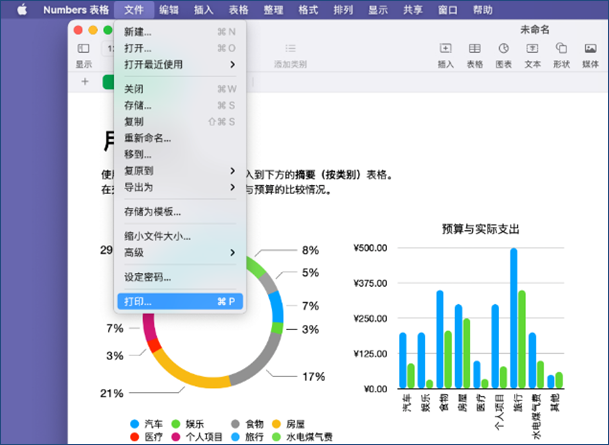Click the 房屋 legend yellow dot
609x445 pixels.
pyautogui.click(x=276, y=424)
